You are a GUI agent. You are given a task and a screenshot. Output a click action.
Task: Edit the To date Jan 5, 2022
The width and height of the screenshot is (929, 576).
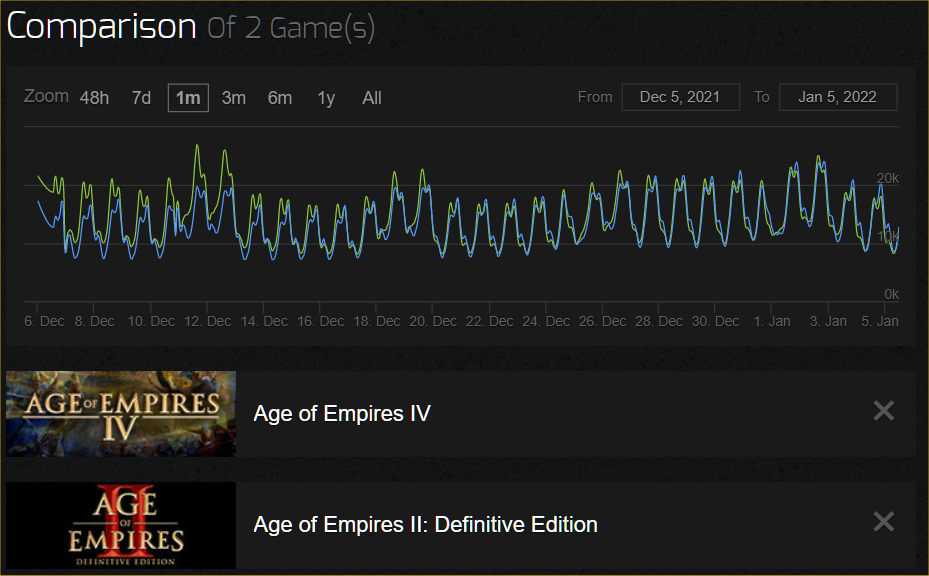pyautogui.click(x=838, y=97)
